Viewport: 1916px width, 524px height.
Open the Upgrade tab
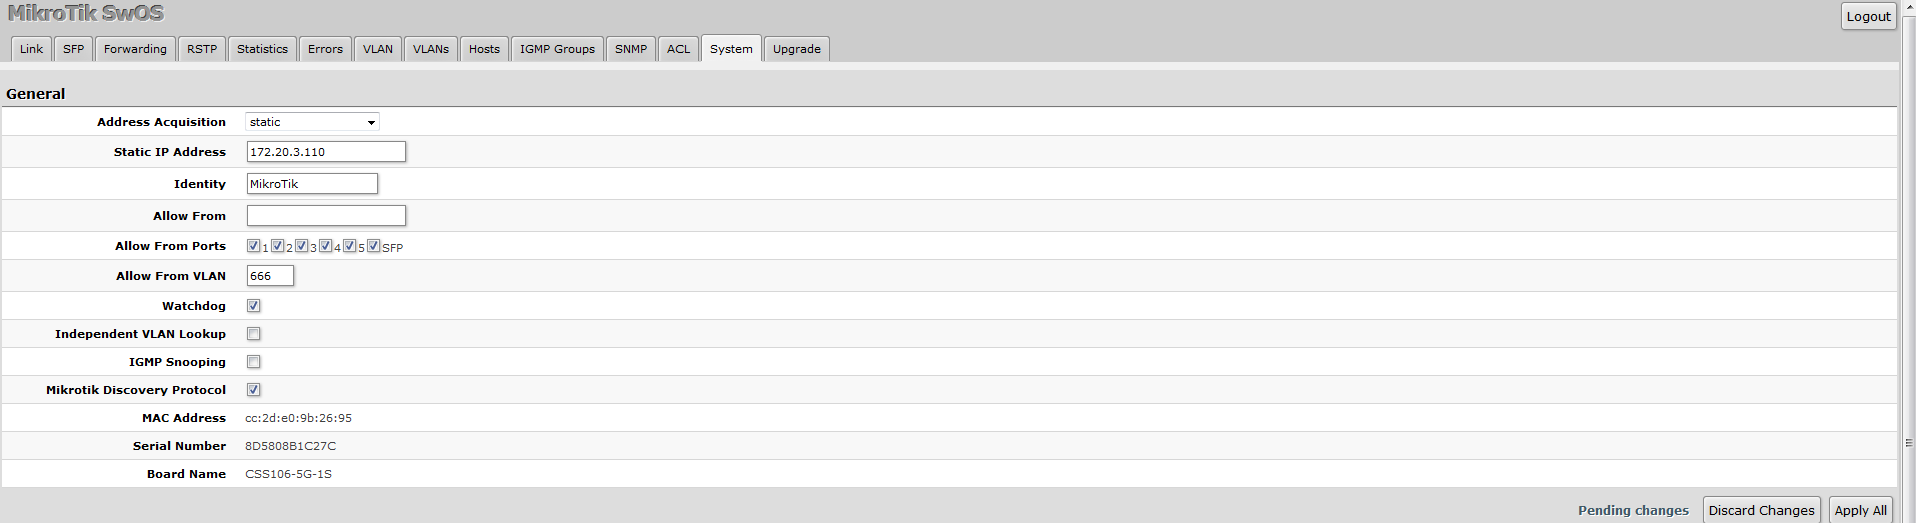click(797, 49)
